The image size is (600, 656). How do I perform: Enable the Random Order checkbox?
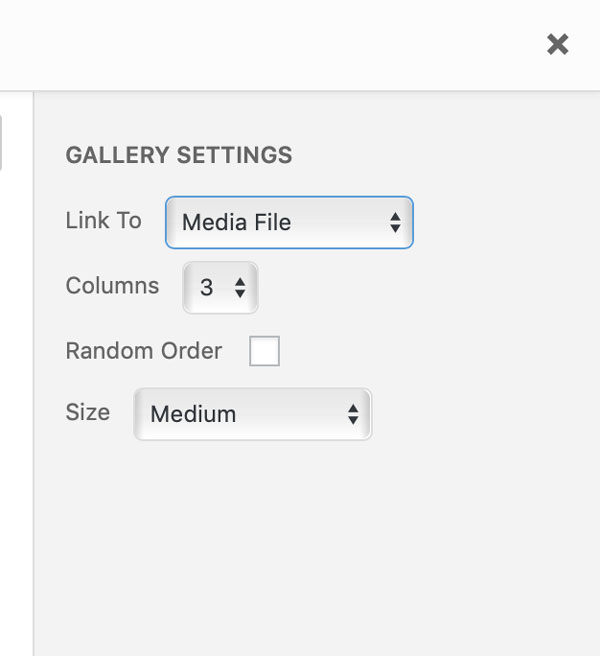[x=264, y=352]
